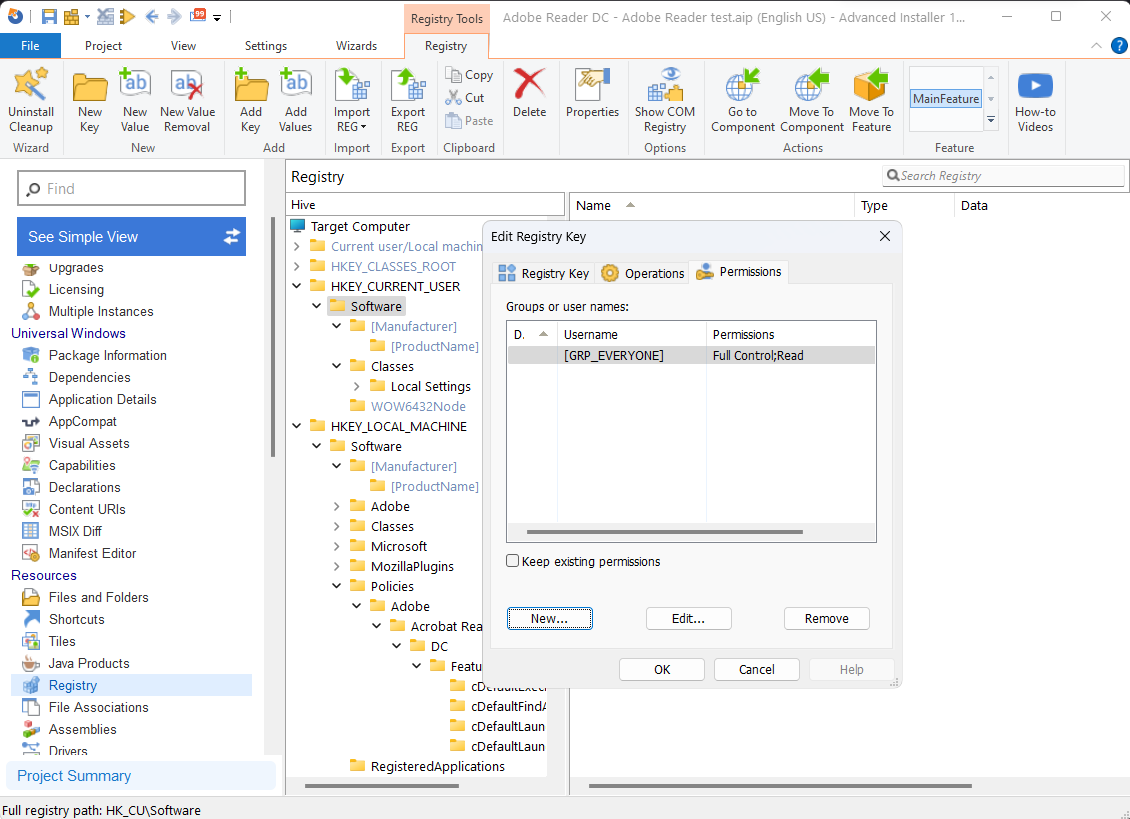Expand the HKEY_CLASSES_ROOT hive

tap(297, 266)
